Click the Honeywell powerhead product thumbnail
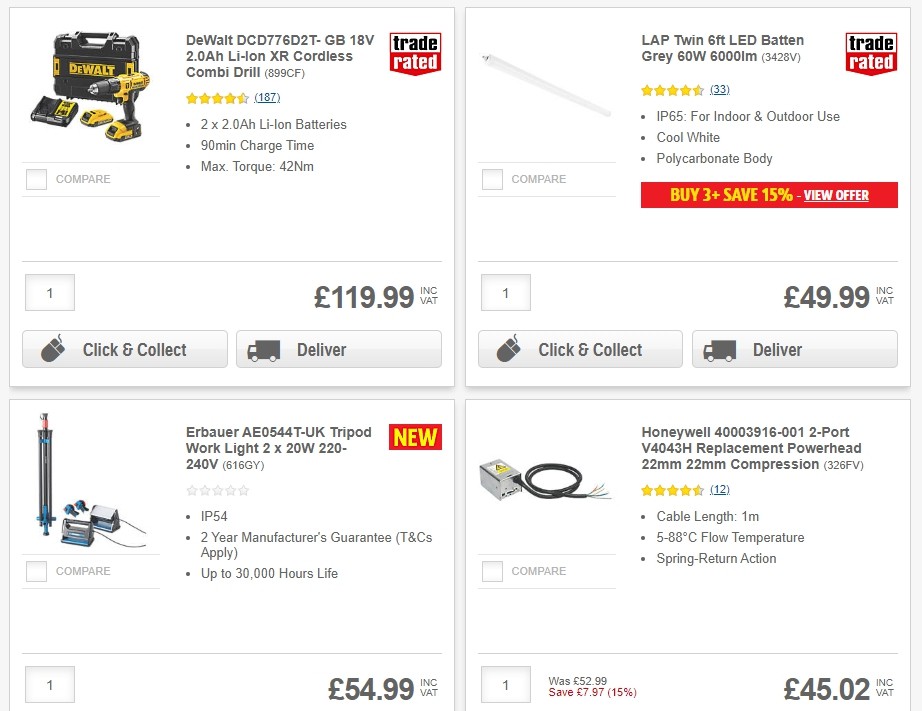Viewport: 922px width, 711px height. tap(548, 478)
